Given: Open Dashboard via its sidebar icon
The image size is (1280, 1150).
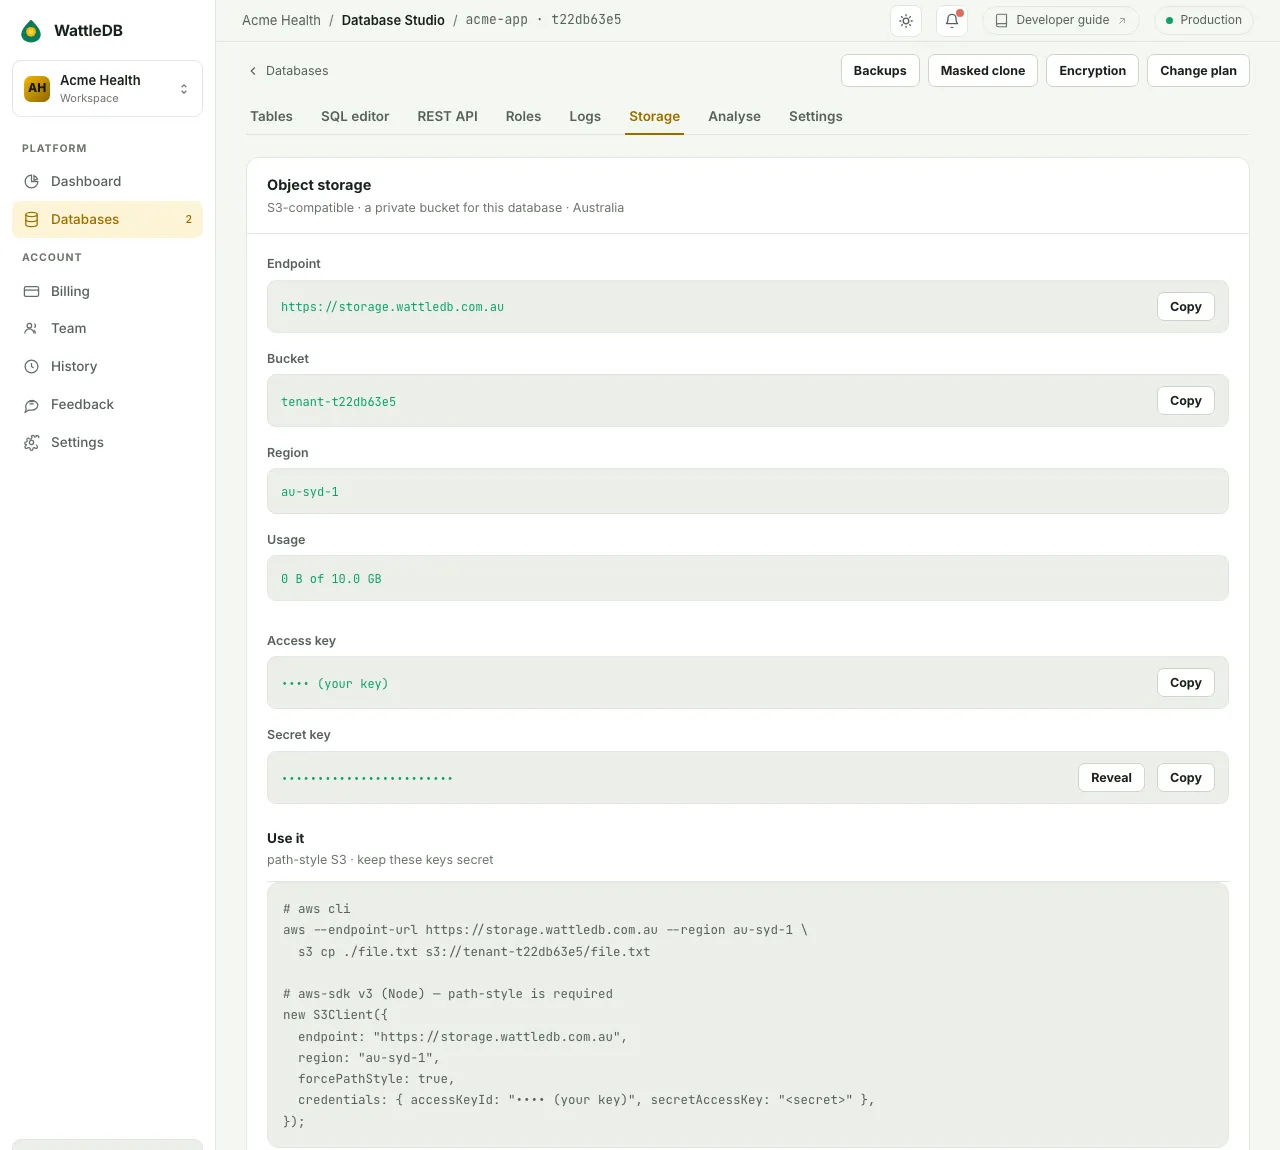Looking at the screenshot, I should coord(31,181).
